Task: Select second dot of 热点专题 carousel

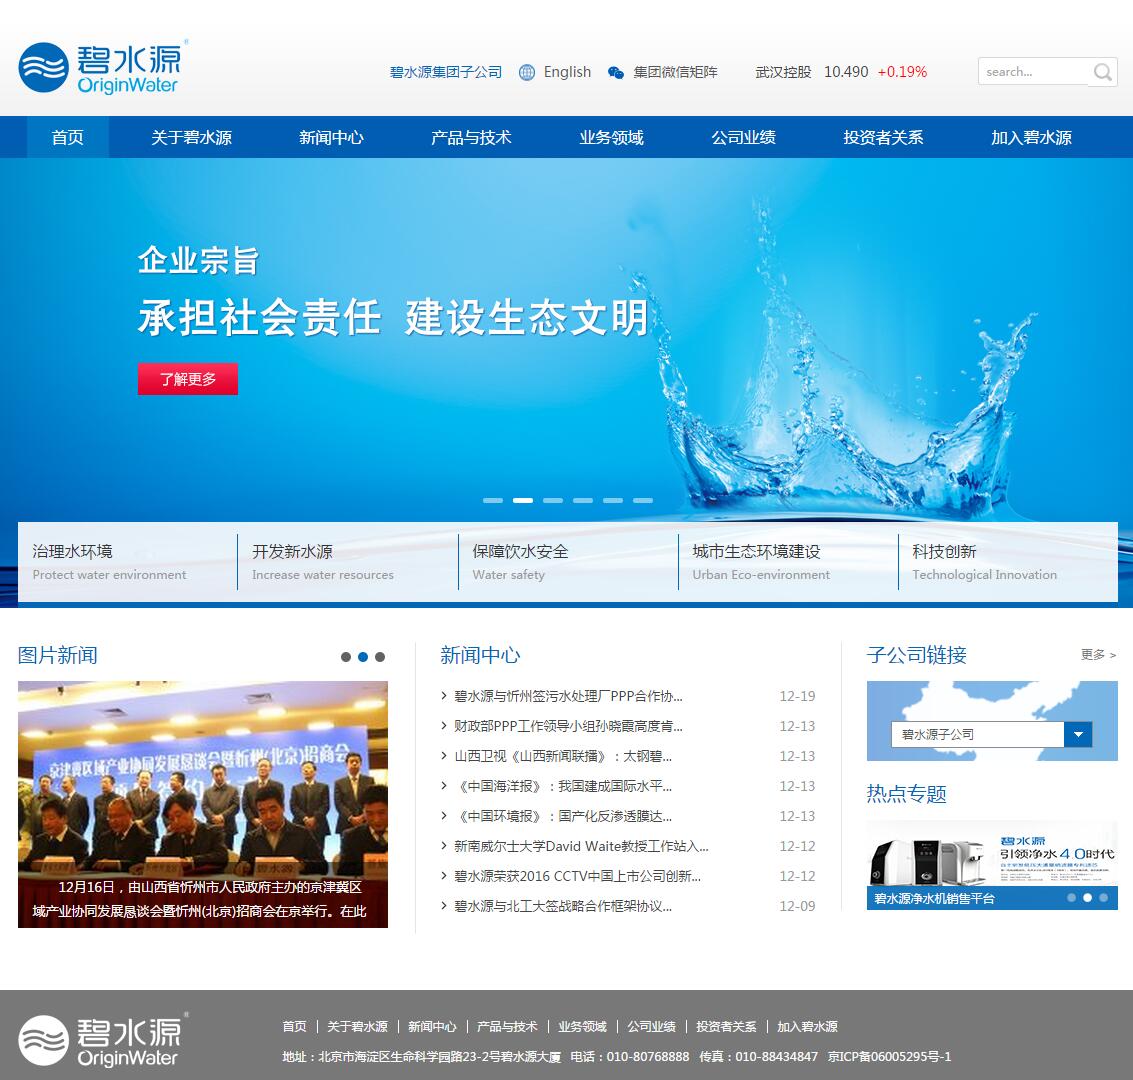Action: click(x=1087, y=898)
